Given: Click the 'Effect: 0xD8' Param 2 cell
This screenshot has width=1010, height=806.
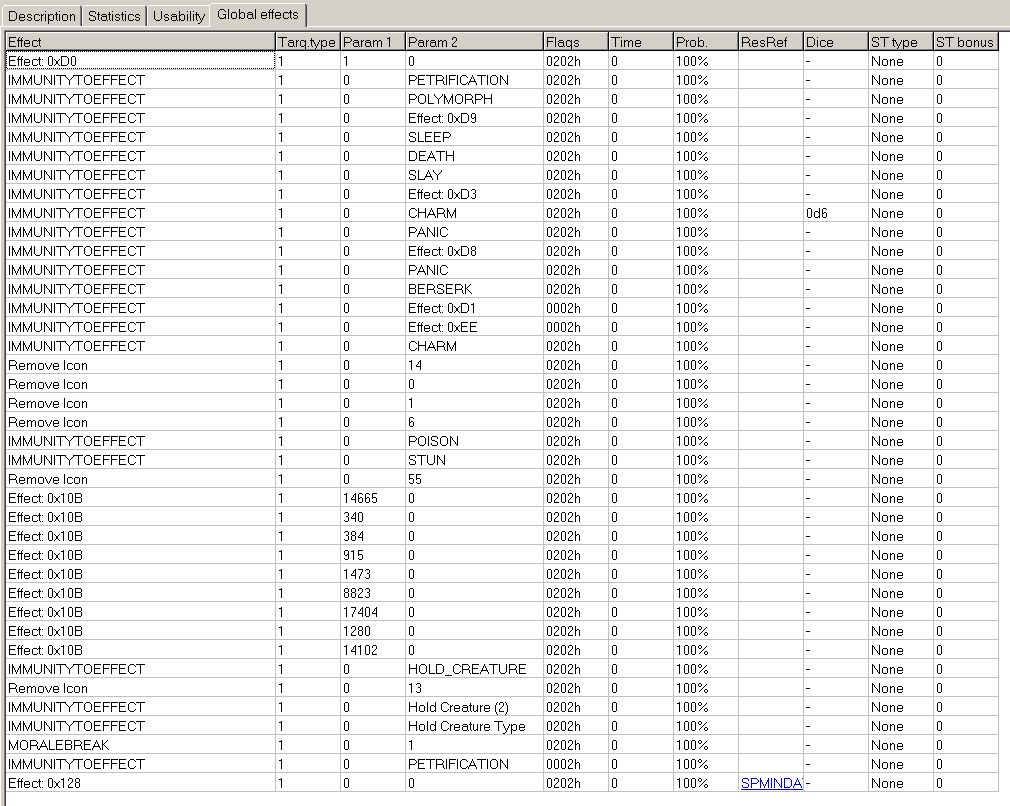Looking at the screenshot, I should point(474,251).
